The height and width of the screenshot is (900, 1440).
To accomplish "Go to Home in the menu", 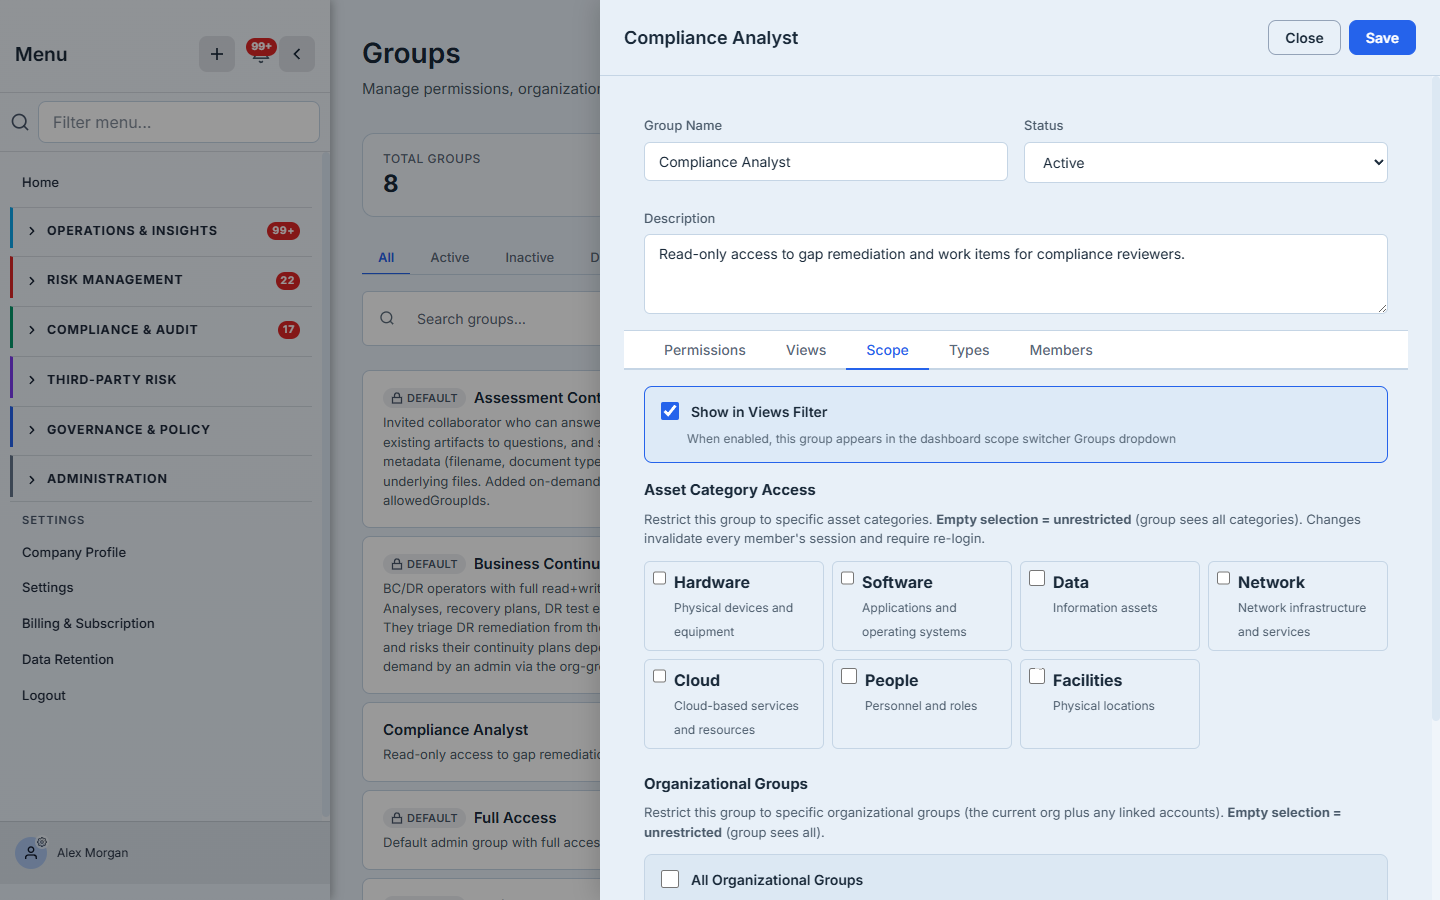I will coord(41,182).
